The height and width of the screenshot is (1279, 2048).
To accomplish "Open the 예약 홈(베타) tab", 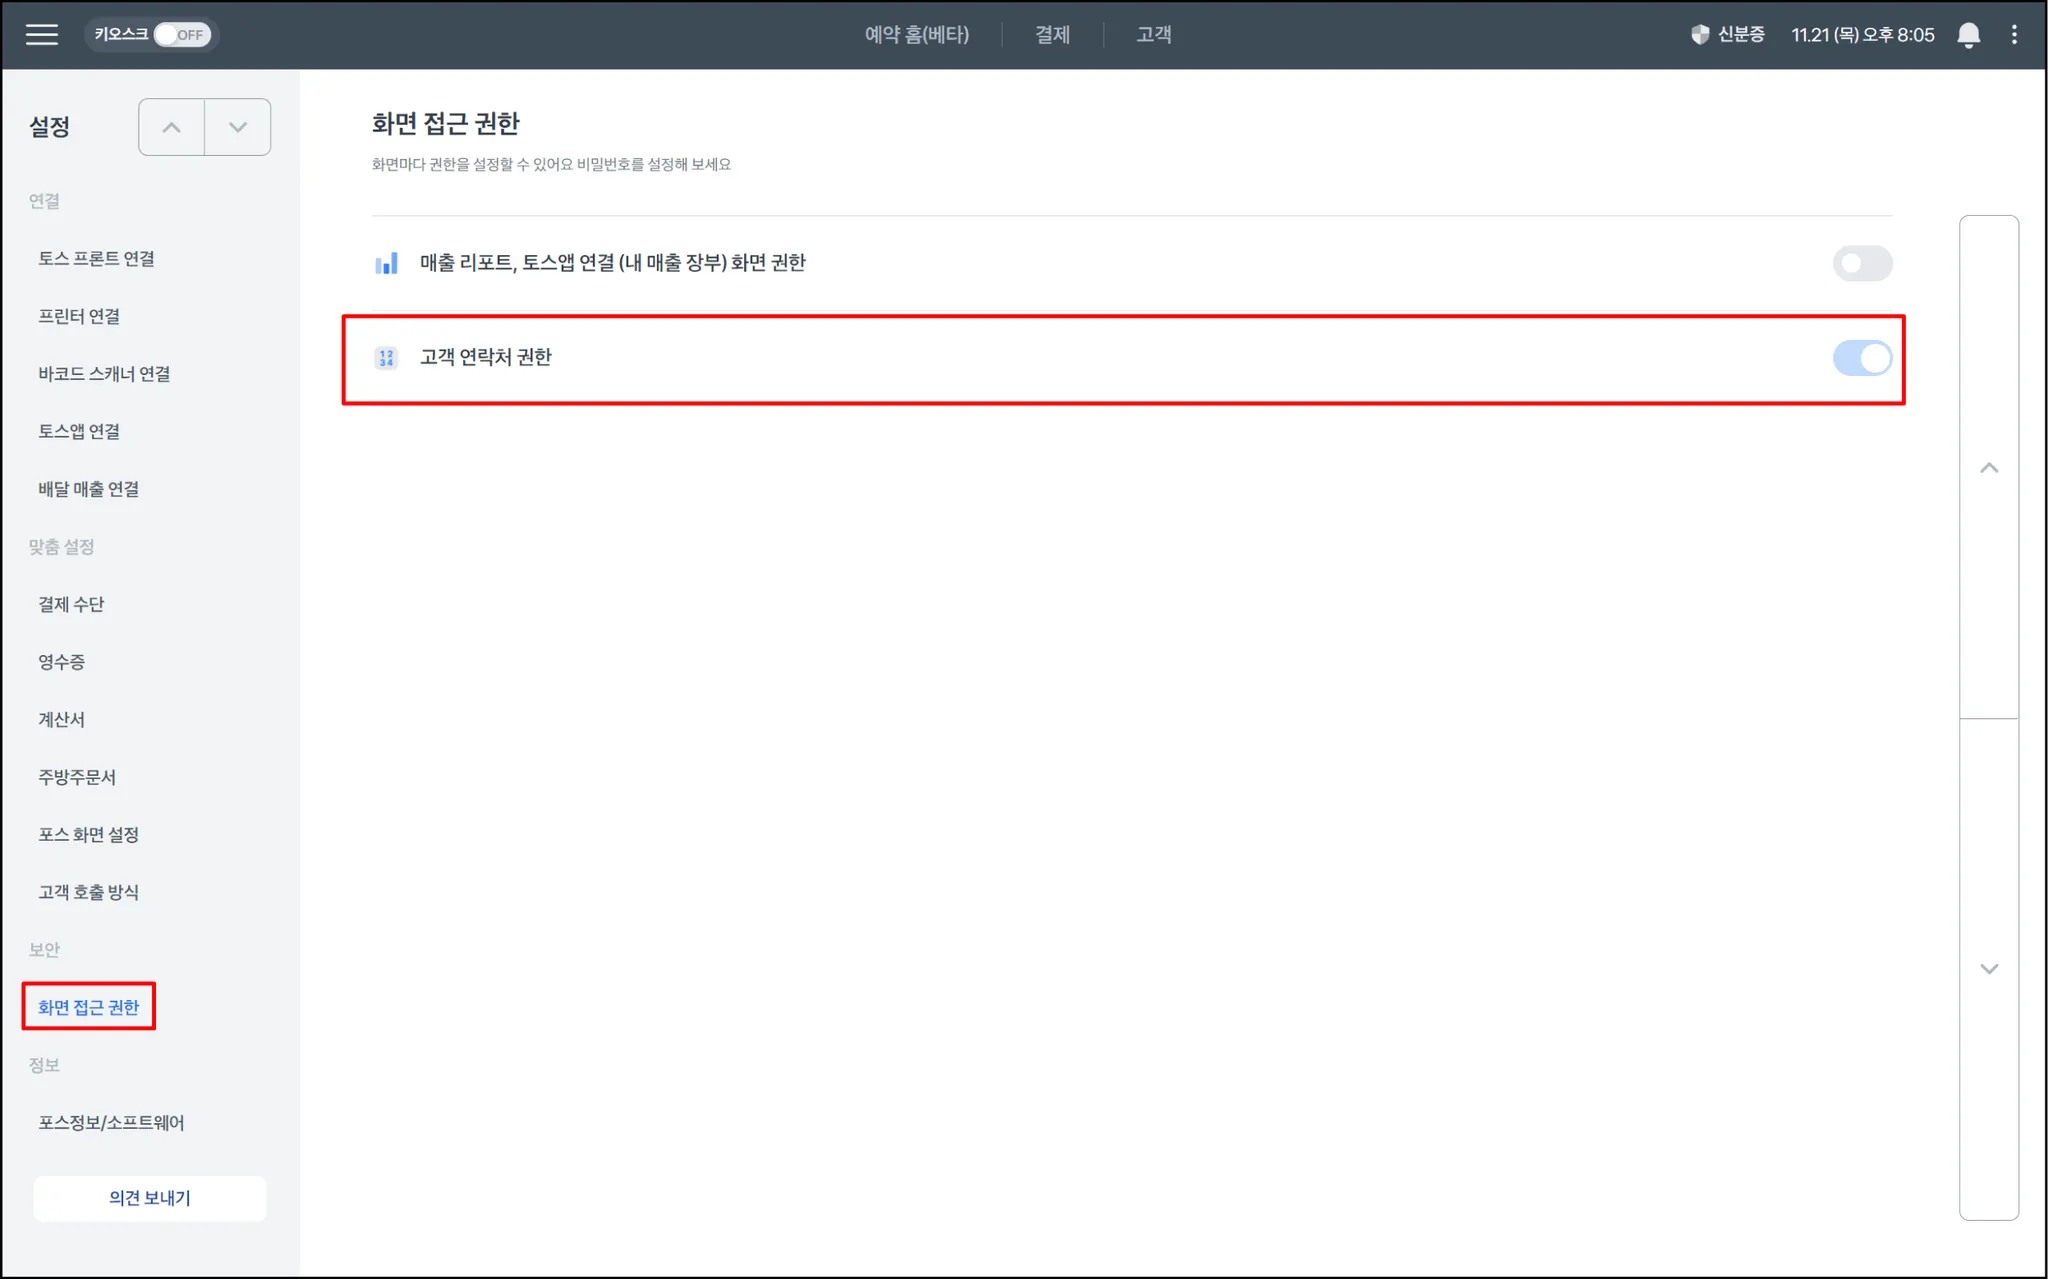I will (x=916, y=35).
